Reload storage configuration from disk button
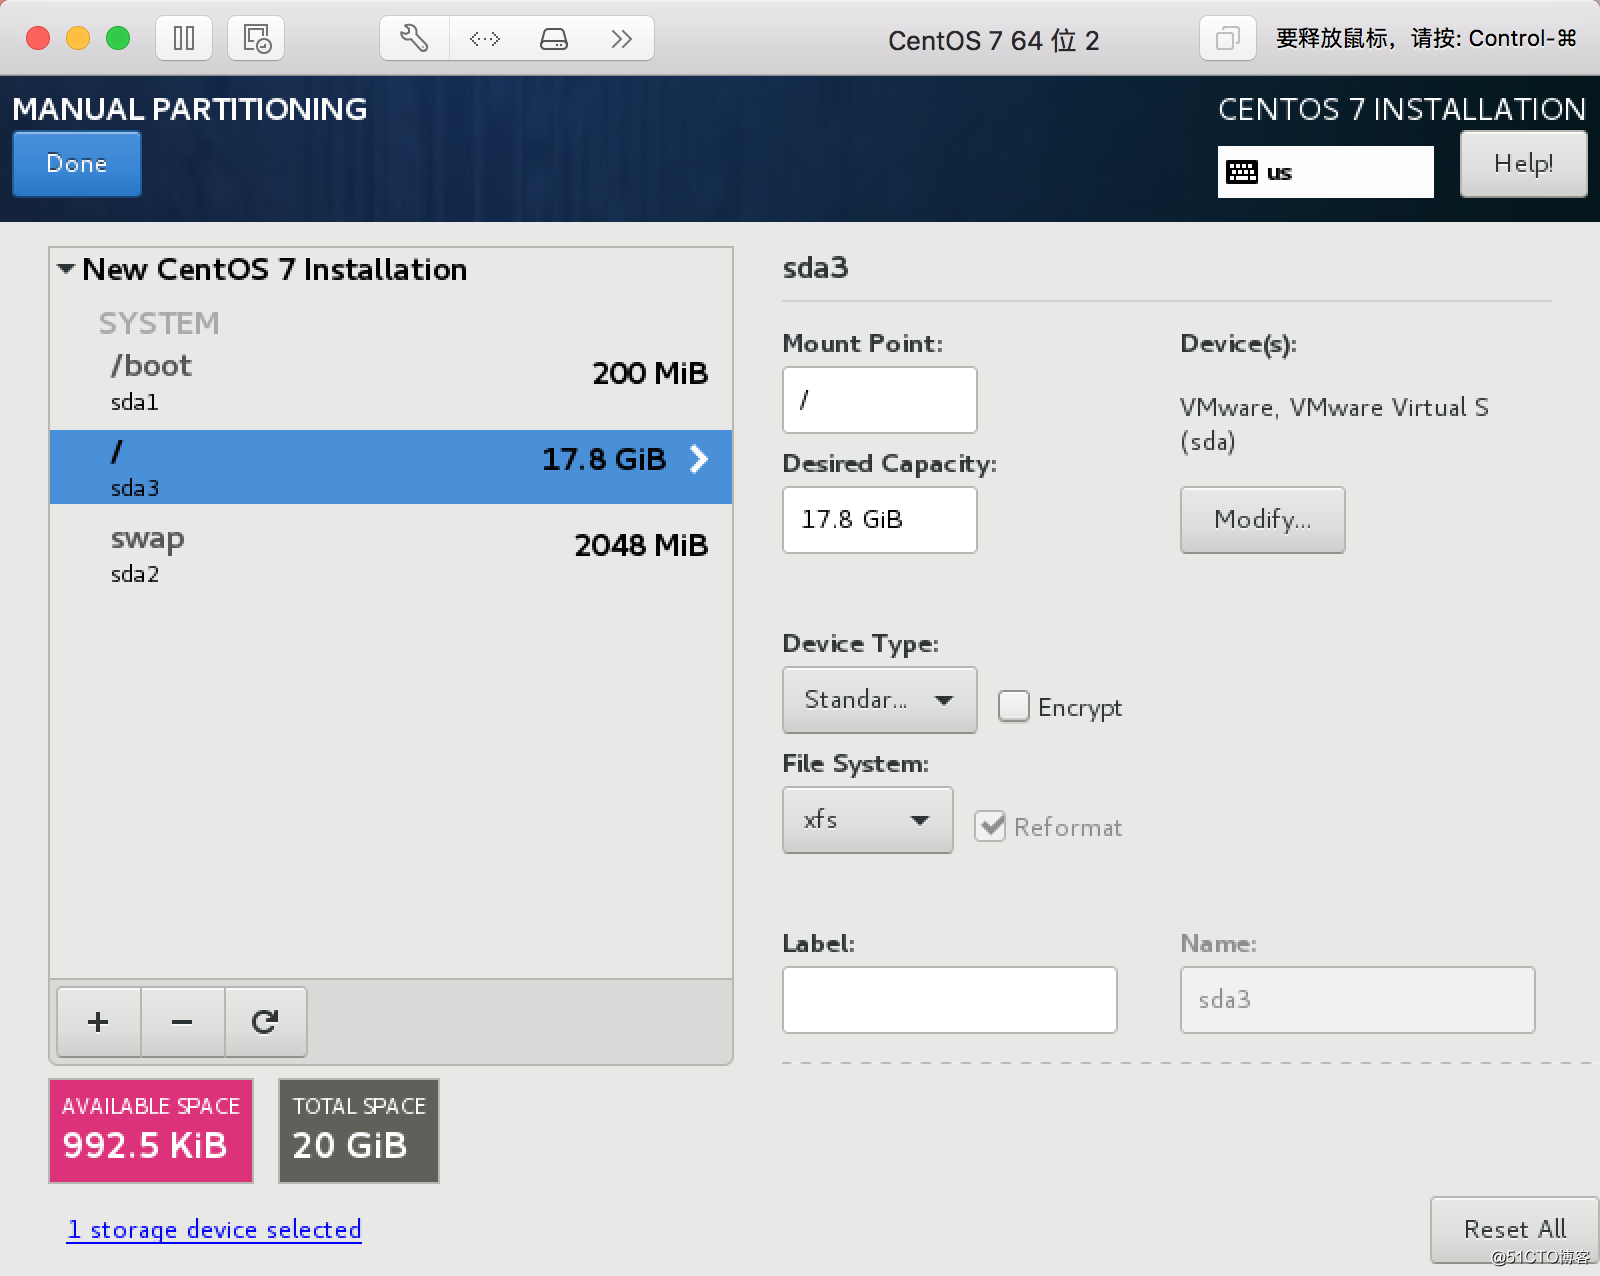Screen dimensions: 1600x1276 click(265, 1022)
